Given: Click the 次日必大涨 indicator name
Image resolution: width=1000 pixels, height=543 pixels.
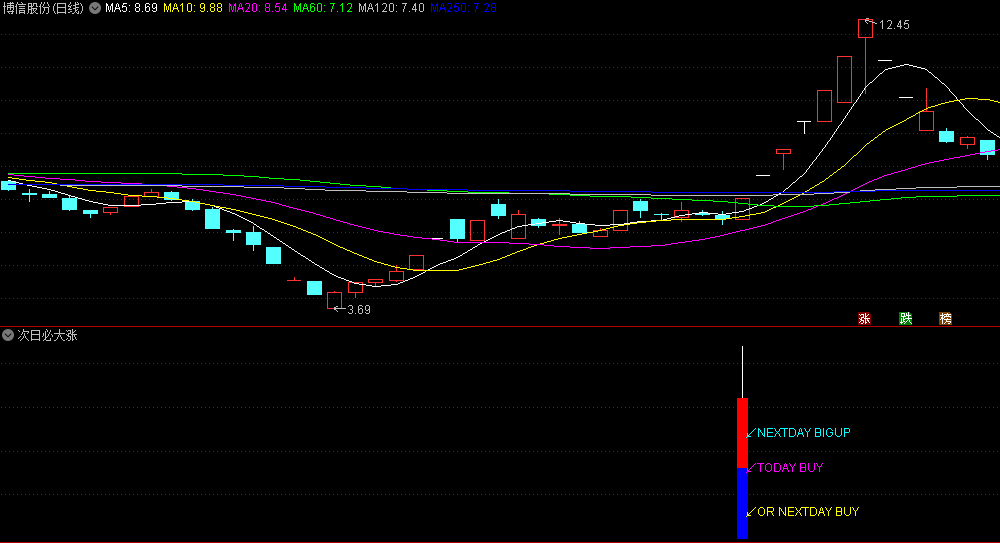Looking at the screenshot, I should coord(47,335).
